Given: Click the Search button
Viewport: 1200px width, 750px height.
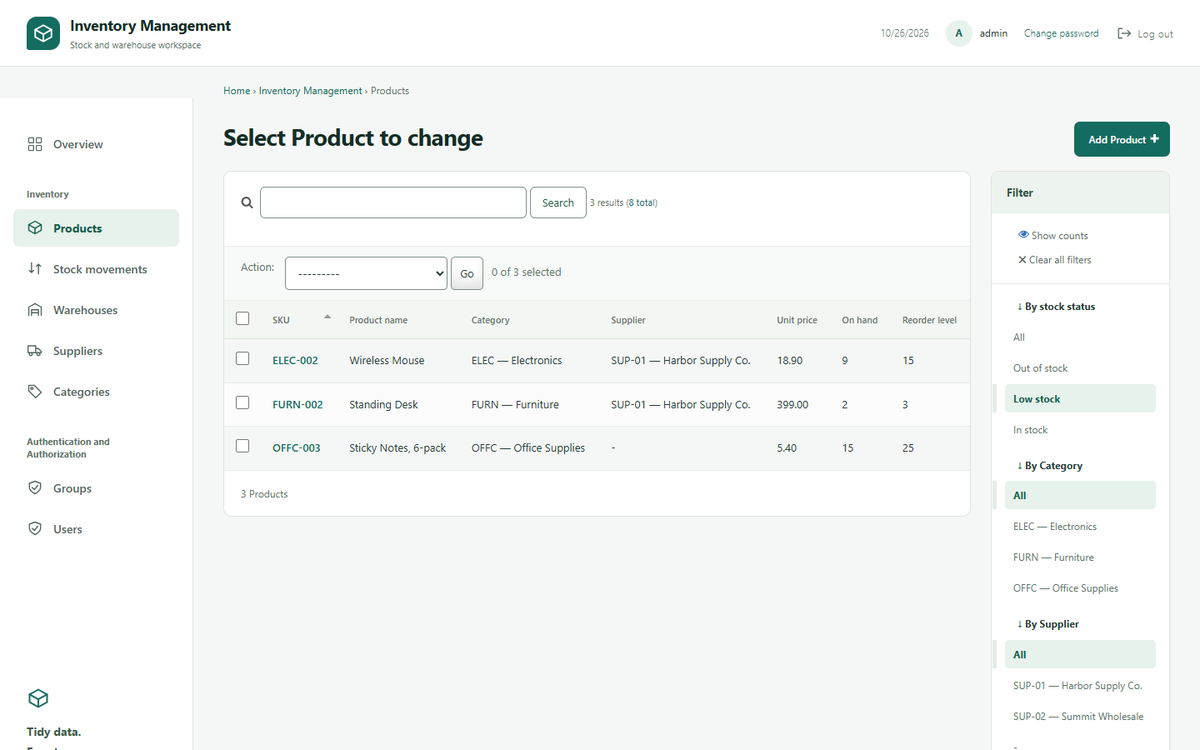Looking at the screenshot, I should [558, 203].
